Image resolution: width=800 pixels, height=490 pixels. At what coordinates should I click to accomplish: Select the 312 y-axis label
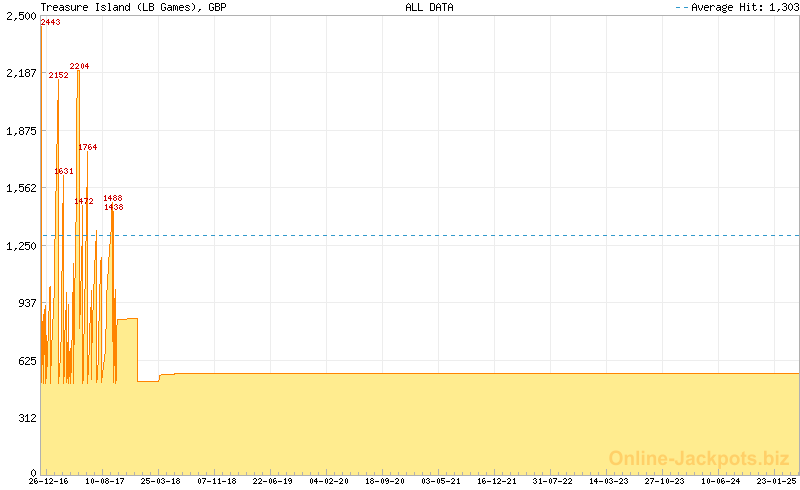(25, 418)
